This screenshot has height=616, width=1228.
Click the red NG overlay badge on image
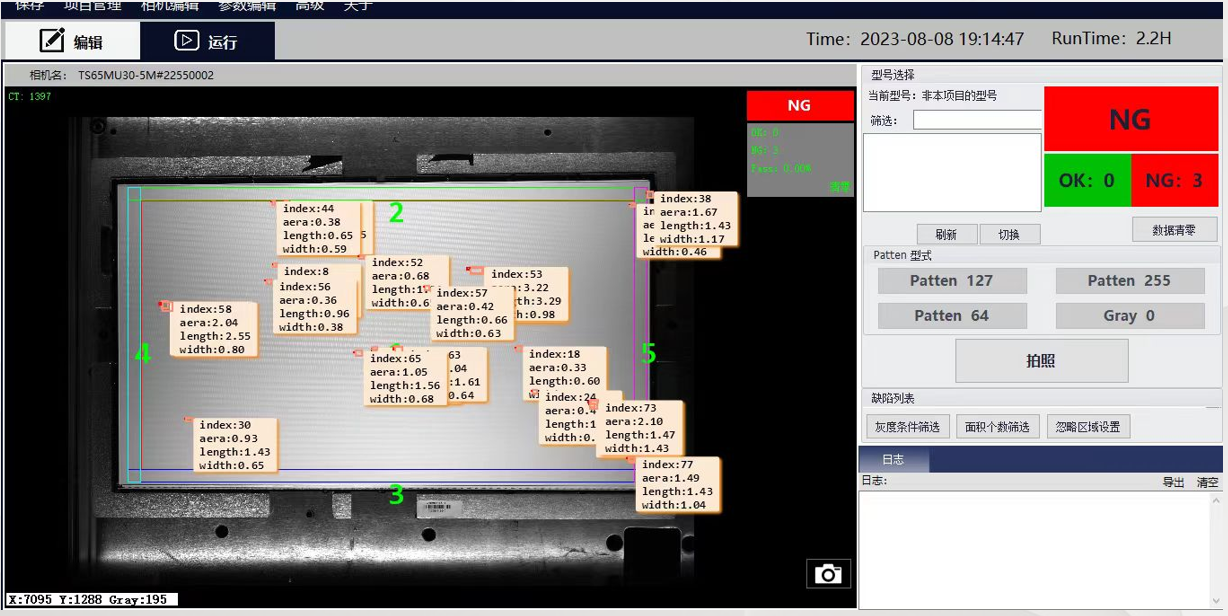pos(799,106)
